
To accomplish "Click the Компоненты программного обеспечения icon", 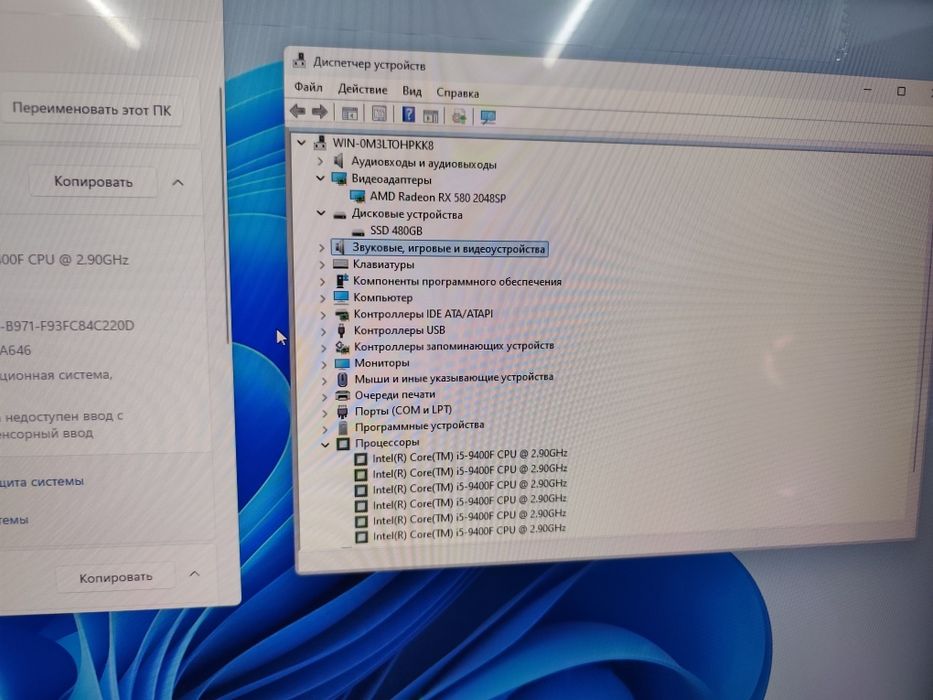I will tap(342, 280).
